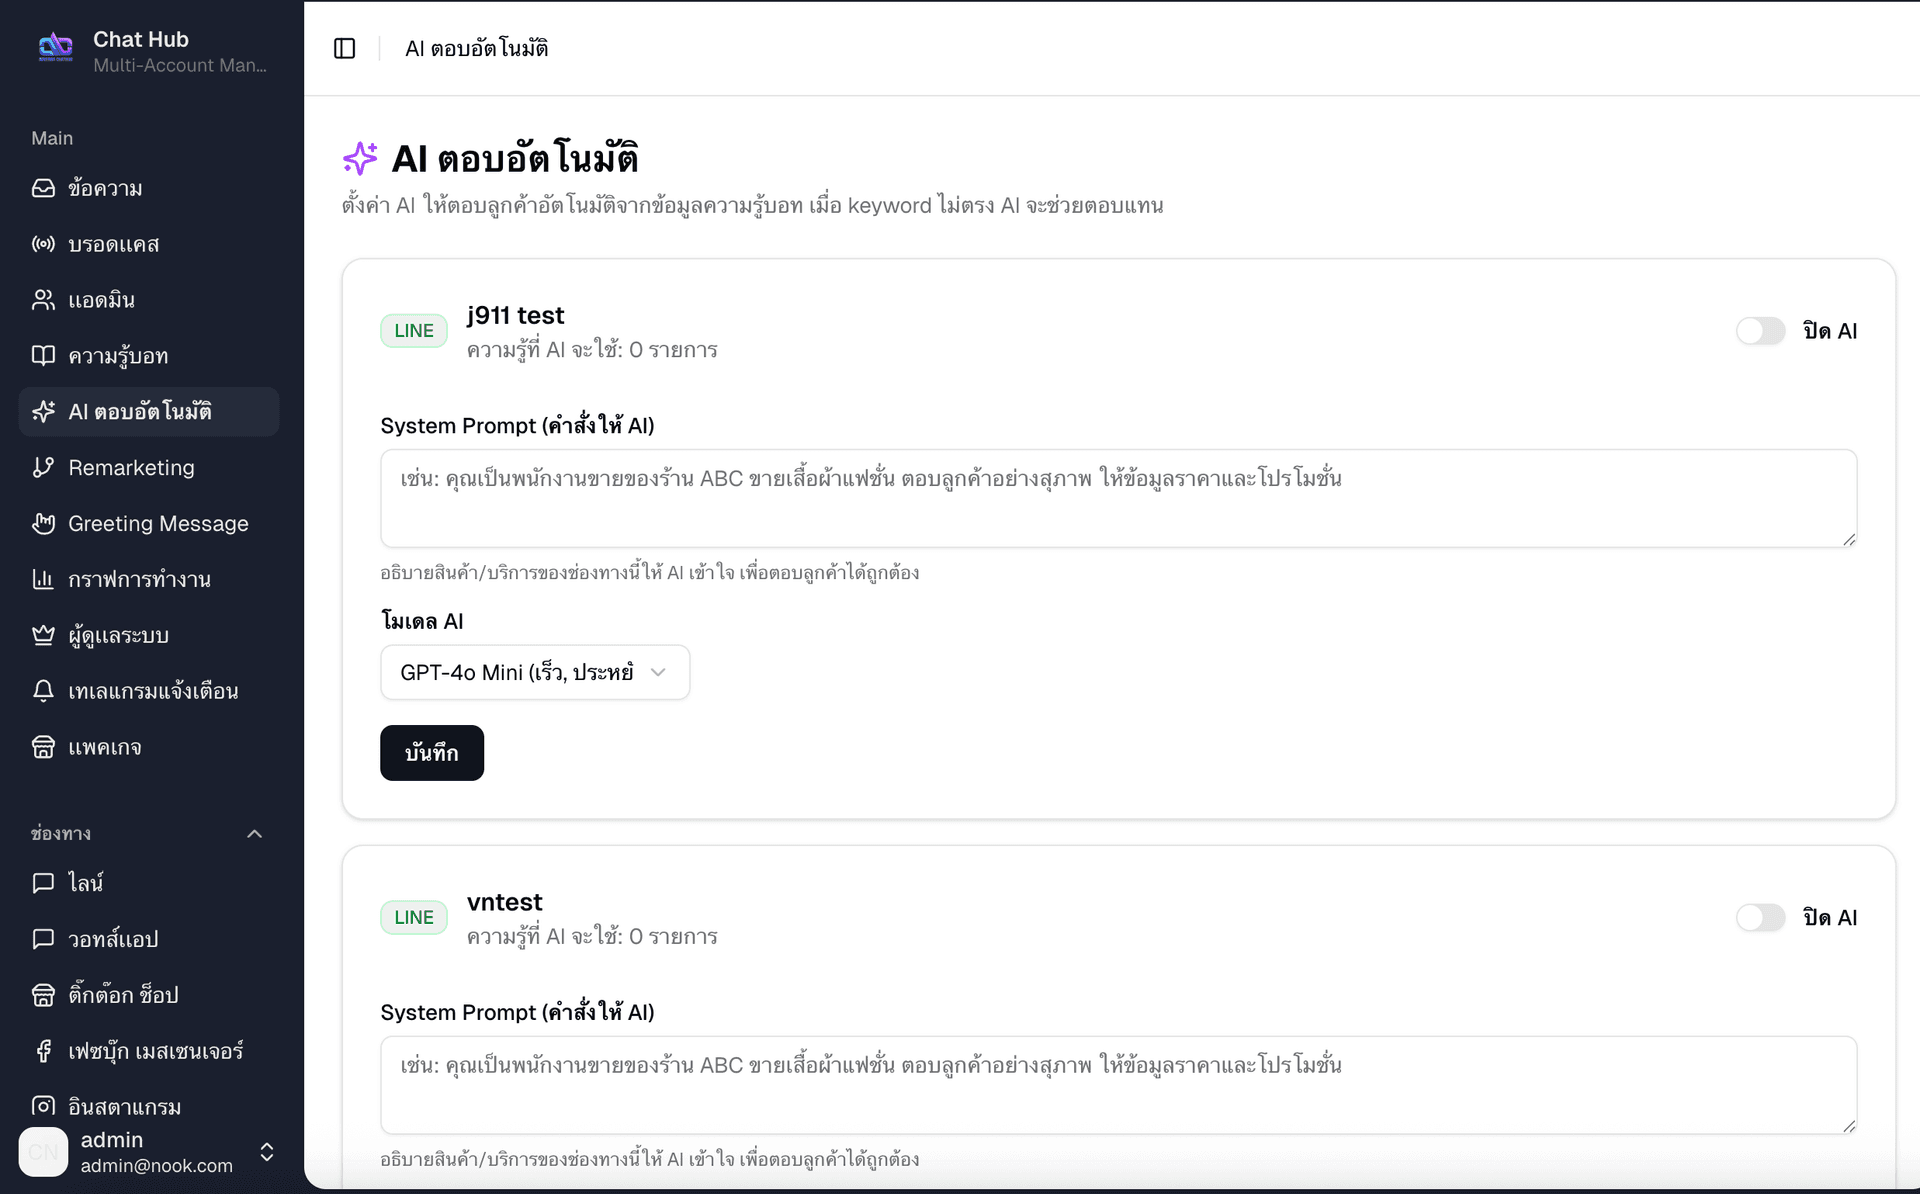Toggle the sidebar panel icon
Viewport: 1920px width, 1194px height.
[344, 48]
